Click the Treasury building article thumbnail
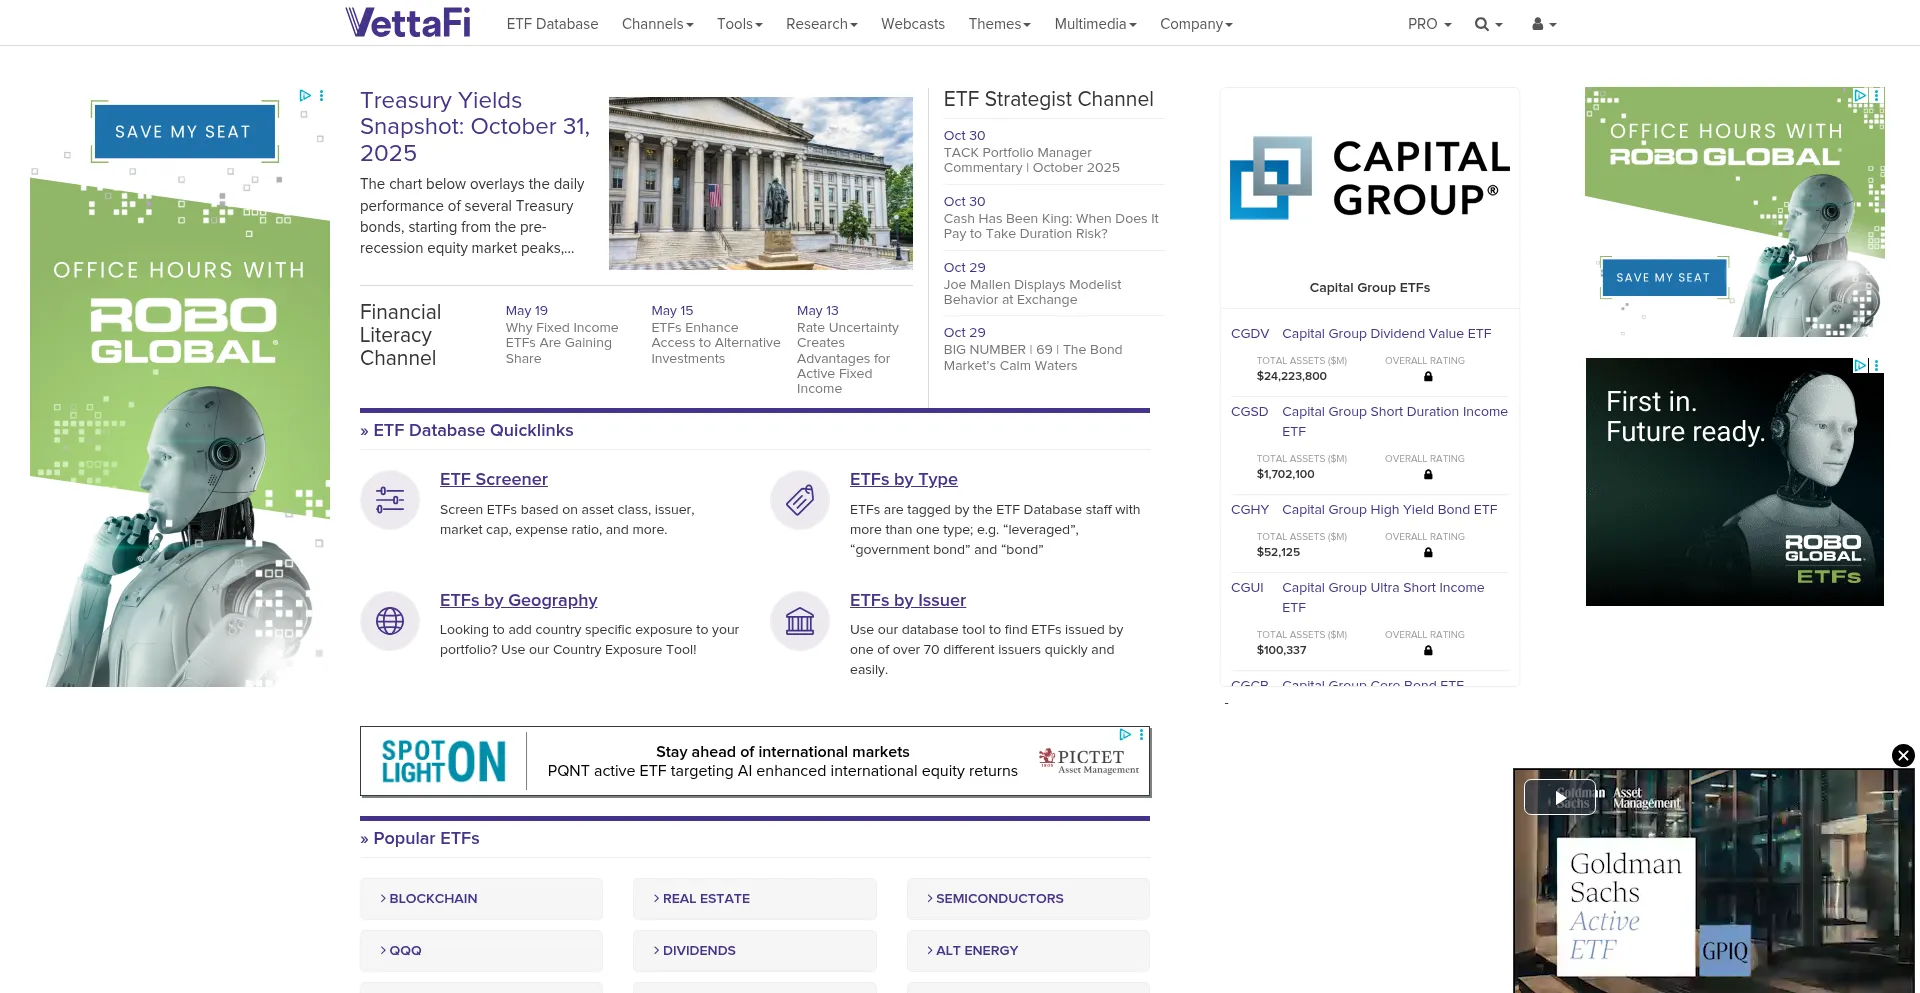 click(760, 183)
